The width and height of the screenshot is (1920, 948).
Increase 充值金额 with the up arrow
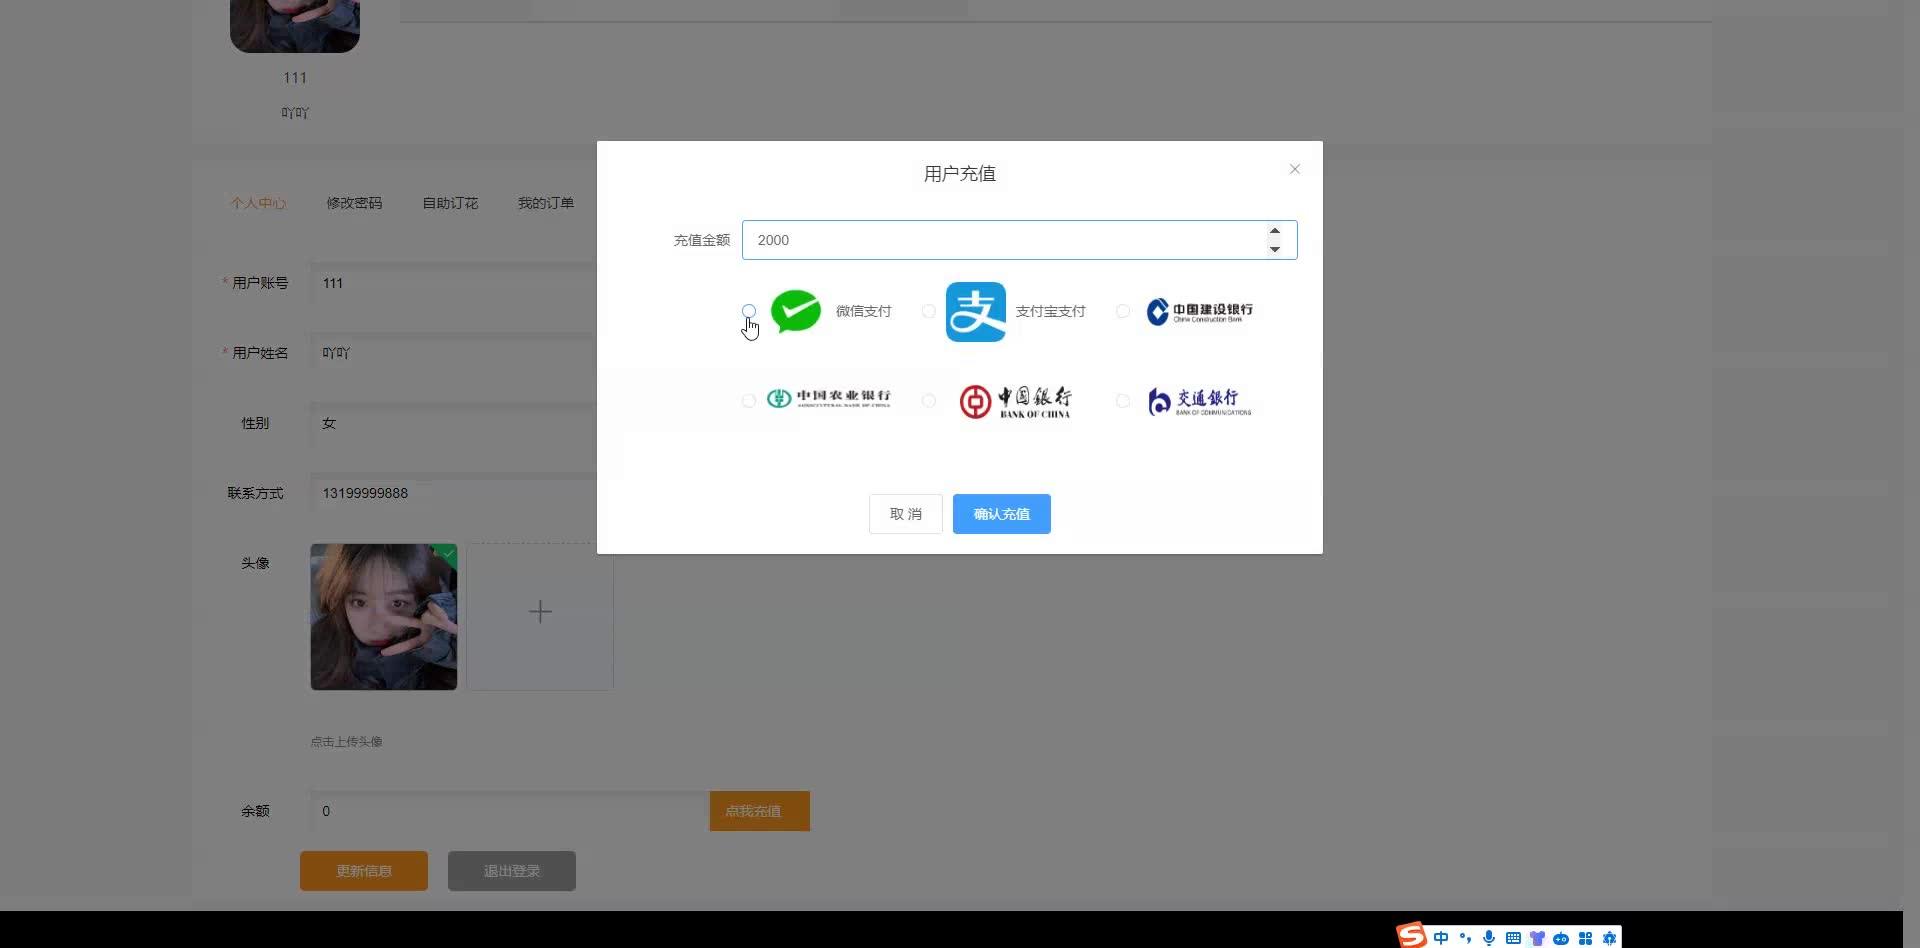1275,231
